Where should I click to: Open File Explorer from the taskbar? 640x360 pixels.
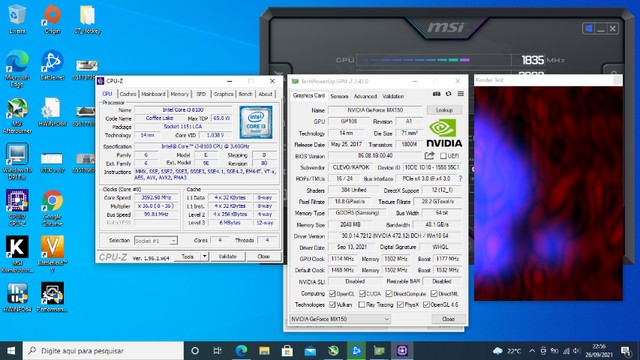click(264, 351)
